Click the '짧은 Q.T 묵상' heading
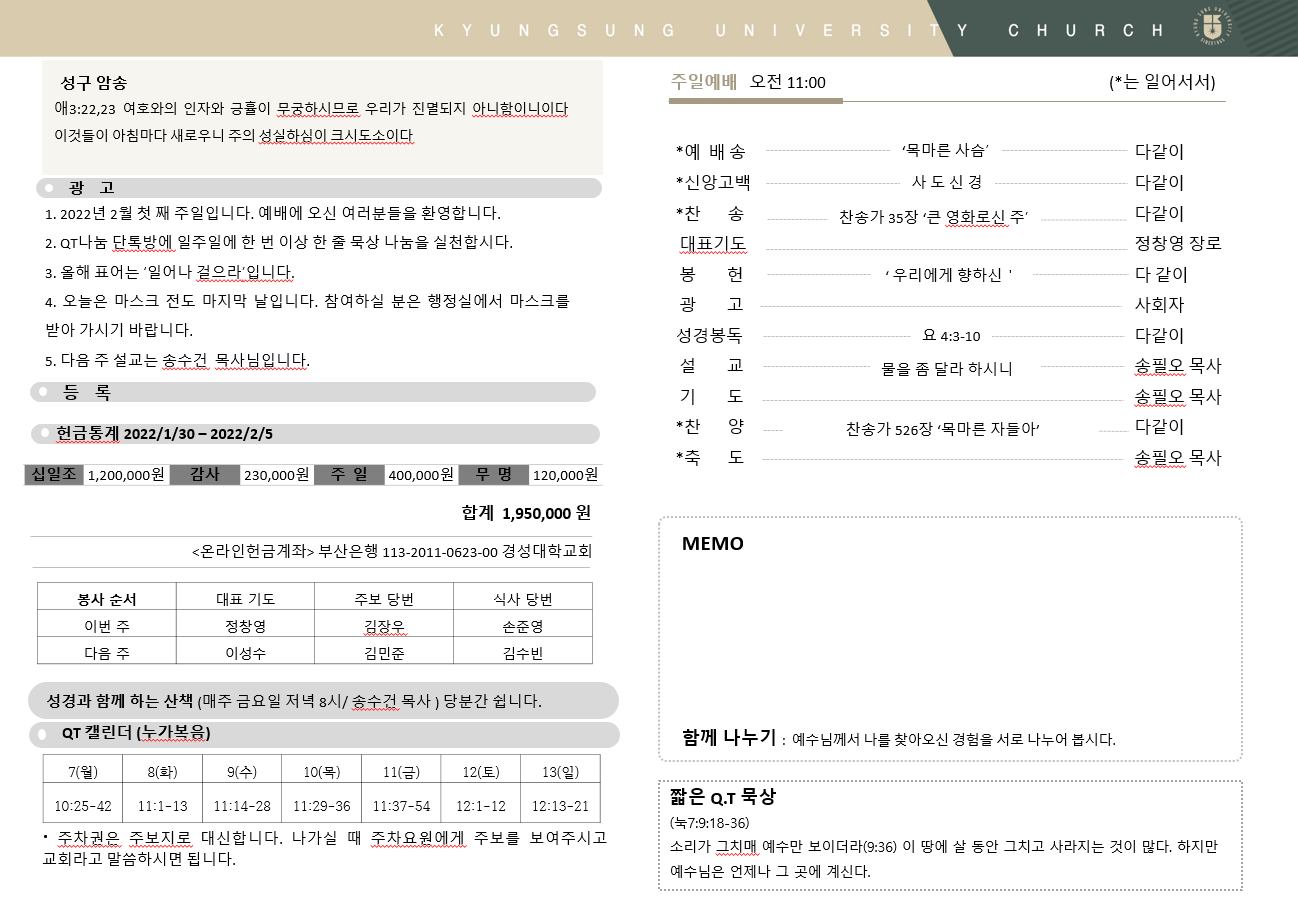1298x918 pixels. click(723, 798)
